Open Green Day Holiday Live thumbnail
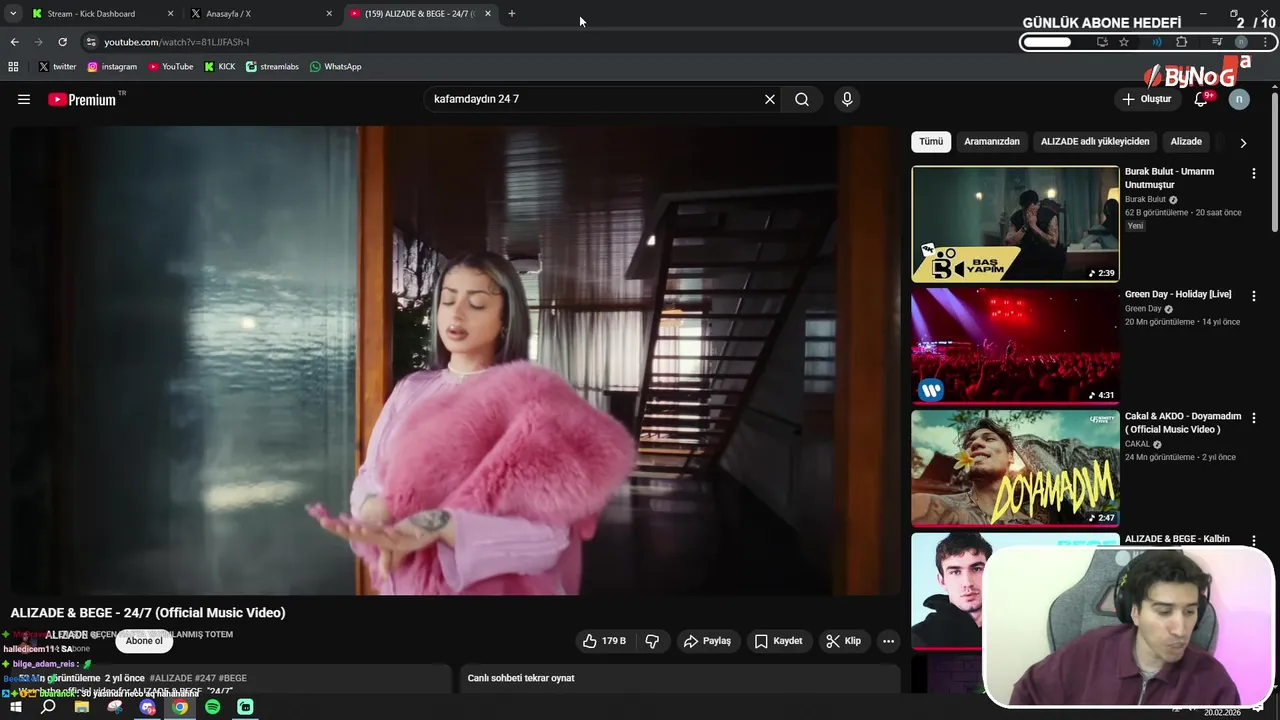Image resolution: width=1280 pixels, height=720 pixels. (1015, 346)
